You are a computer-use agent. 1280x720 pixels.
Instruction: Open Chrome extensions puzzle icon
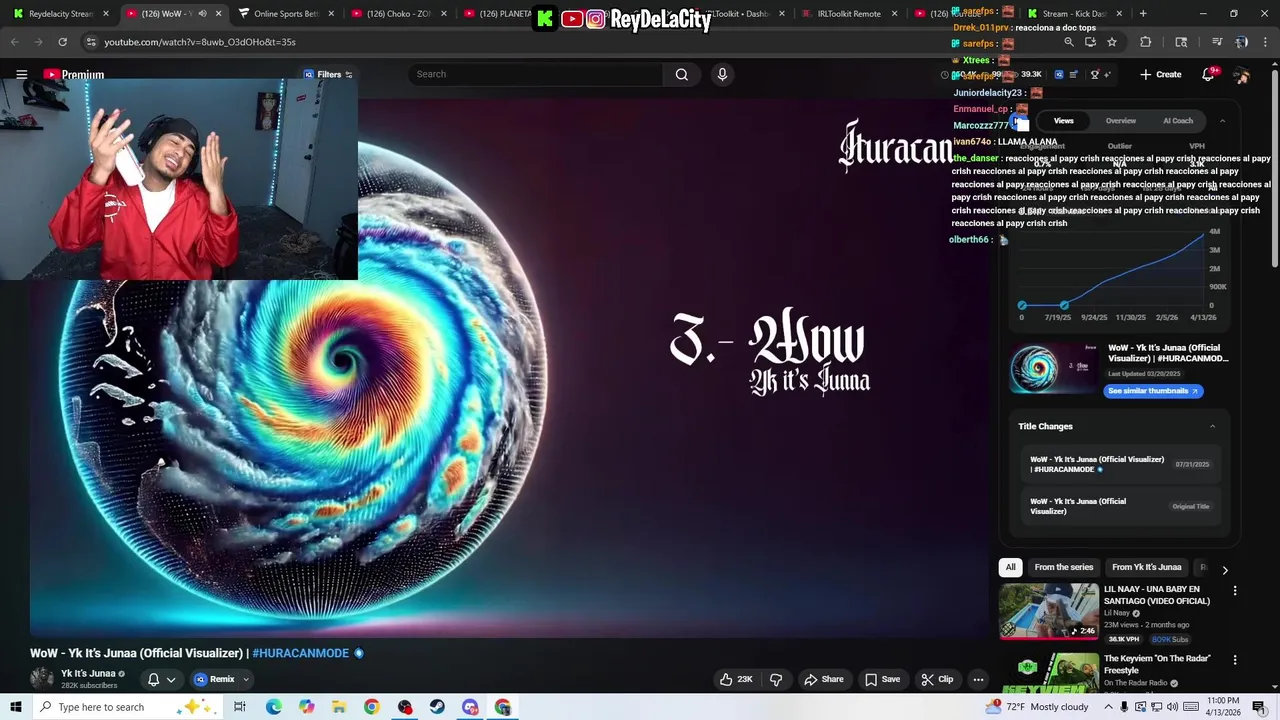tap(1145, 42)
